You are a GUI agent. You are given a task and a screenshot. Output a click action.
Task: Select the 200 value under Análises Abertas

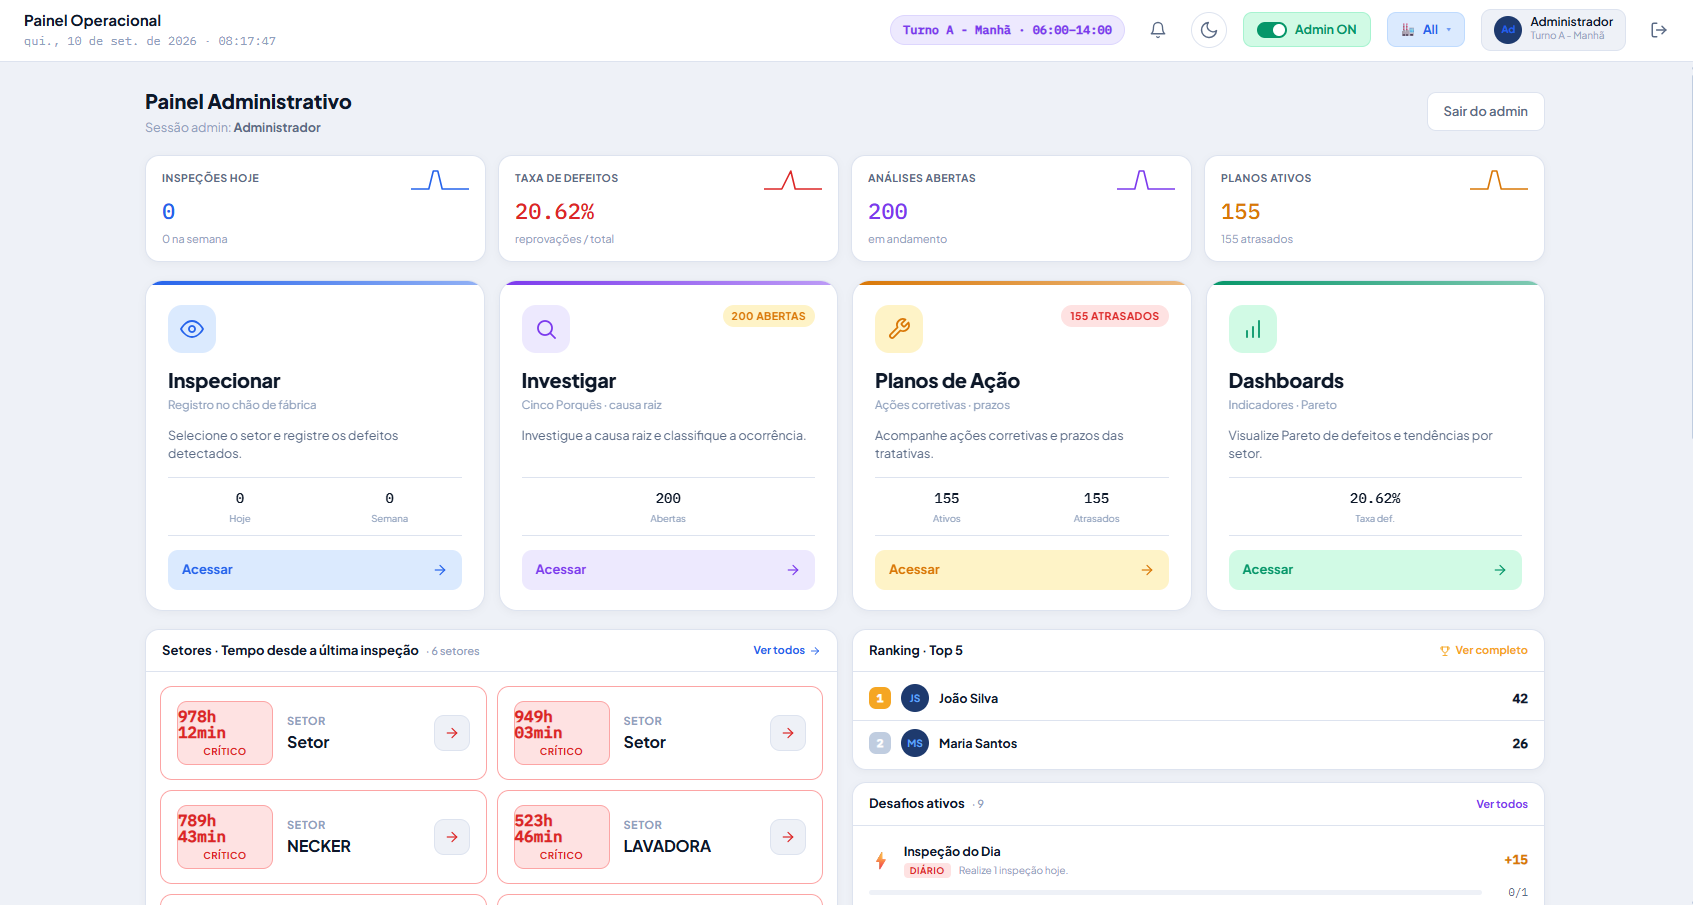pos(888,212)
